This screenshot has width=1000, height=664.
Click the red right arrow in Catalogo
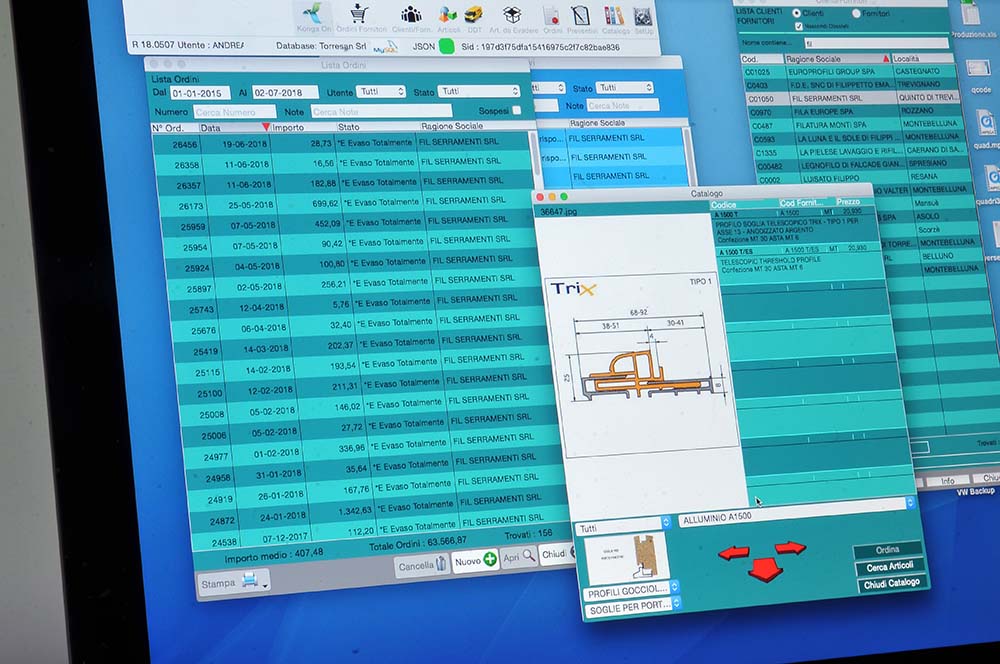(791, 547)
